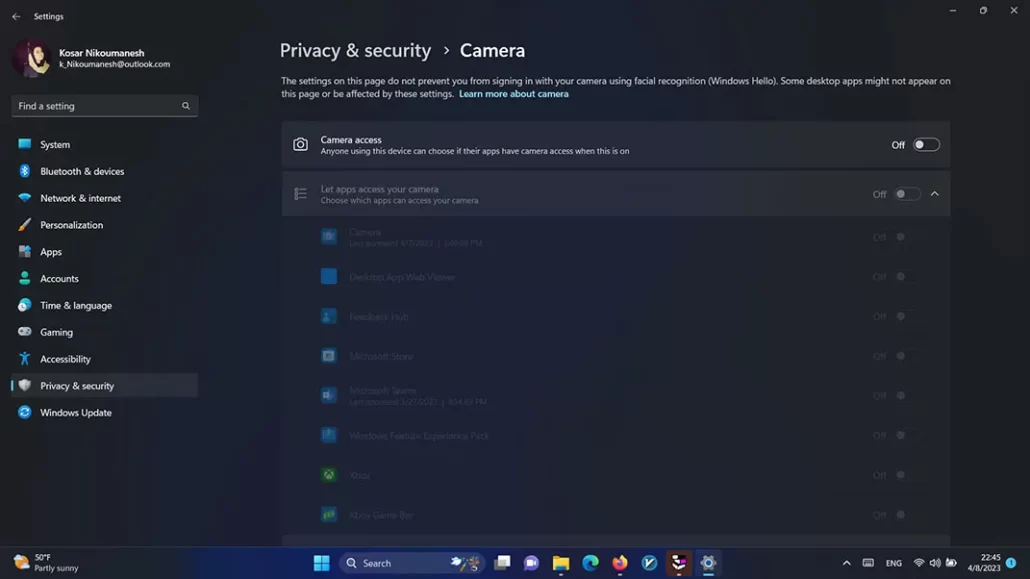Click the Bluetooth & devices sidebar icon
This screenshot has width=1030, height=579.
click(25, 171)
